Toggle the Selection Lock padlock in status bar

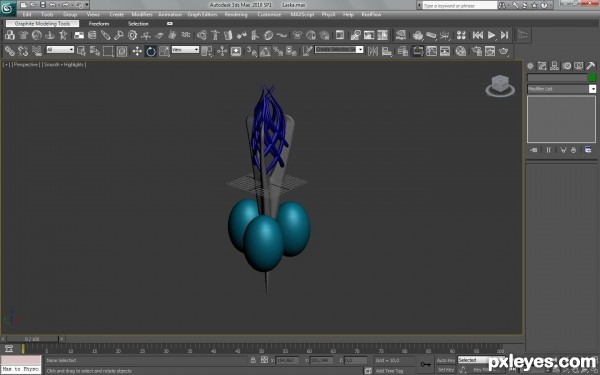click(253, 360)
